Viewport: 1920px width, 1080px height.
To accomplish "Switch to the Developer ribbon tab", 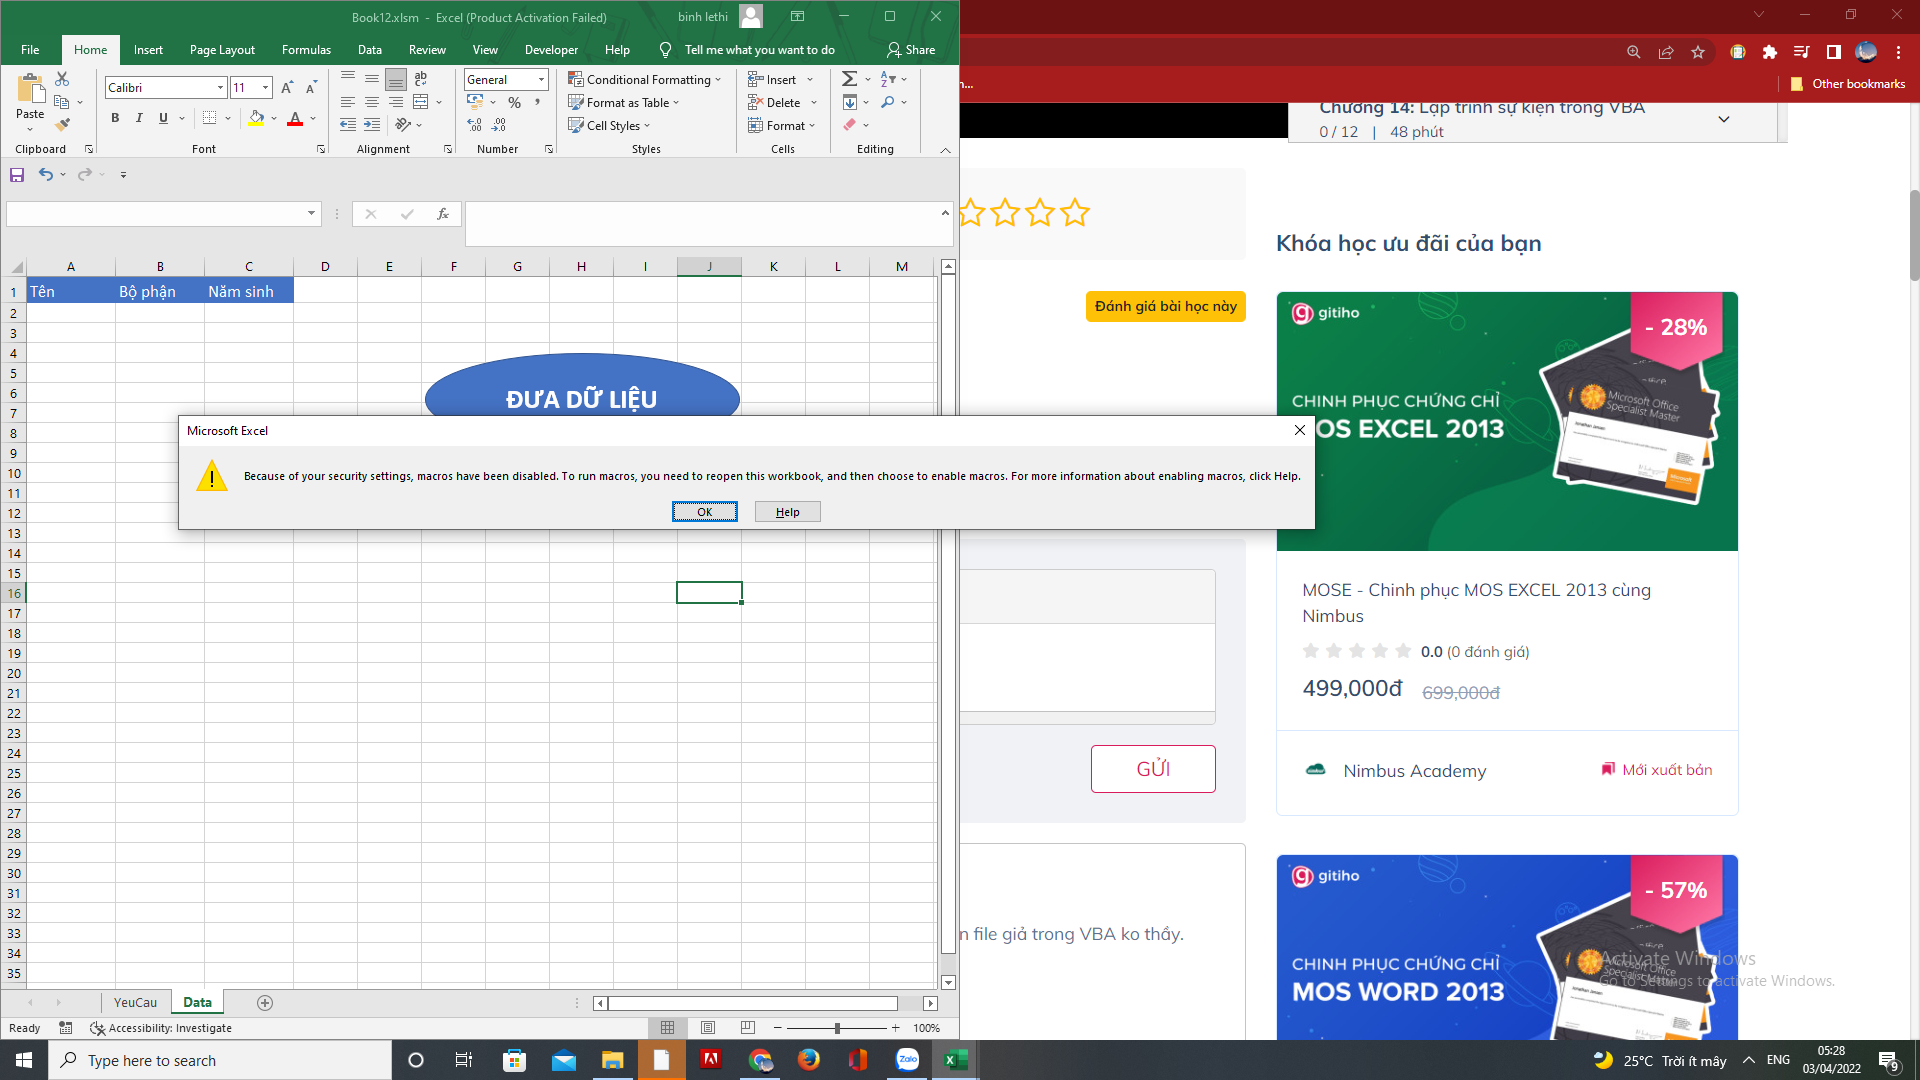I will 551,50.
